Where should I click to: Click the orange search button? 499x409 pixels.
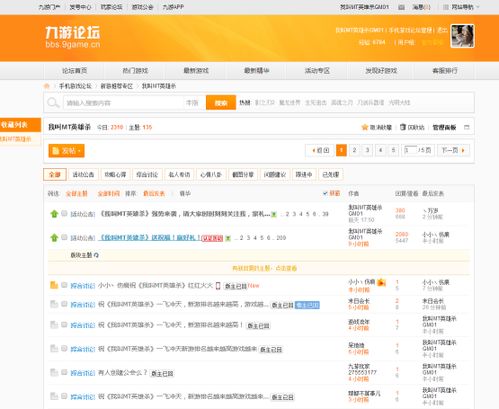(x=221, y=103)
